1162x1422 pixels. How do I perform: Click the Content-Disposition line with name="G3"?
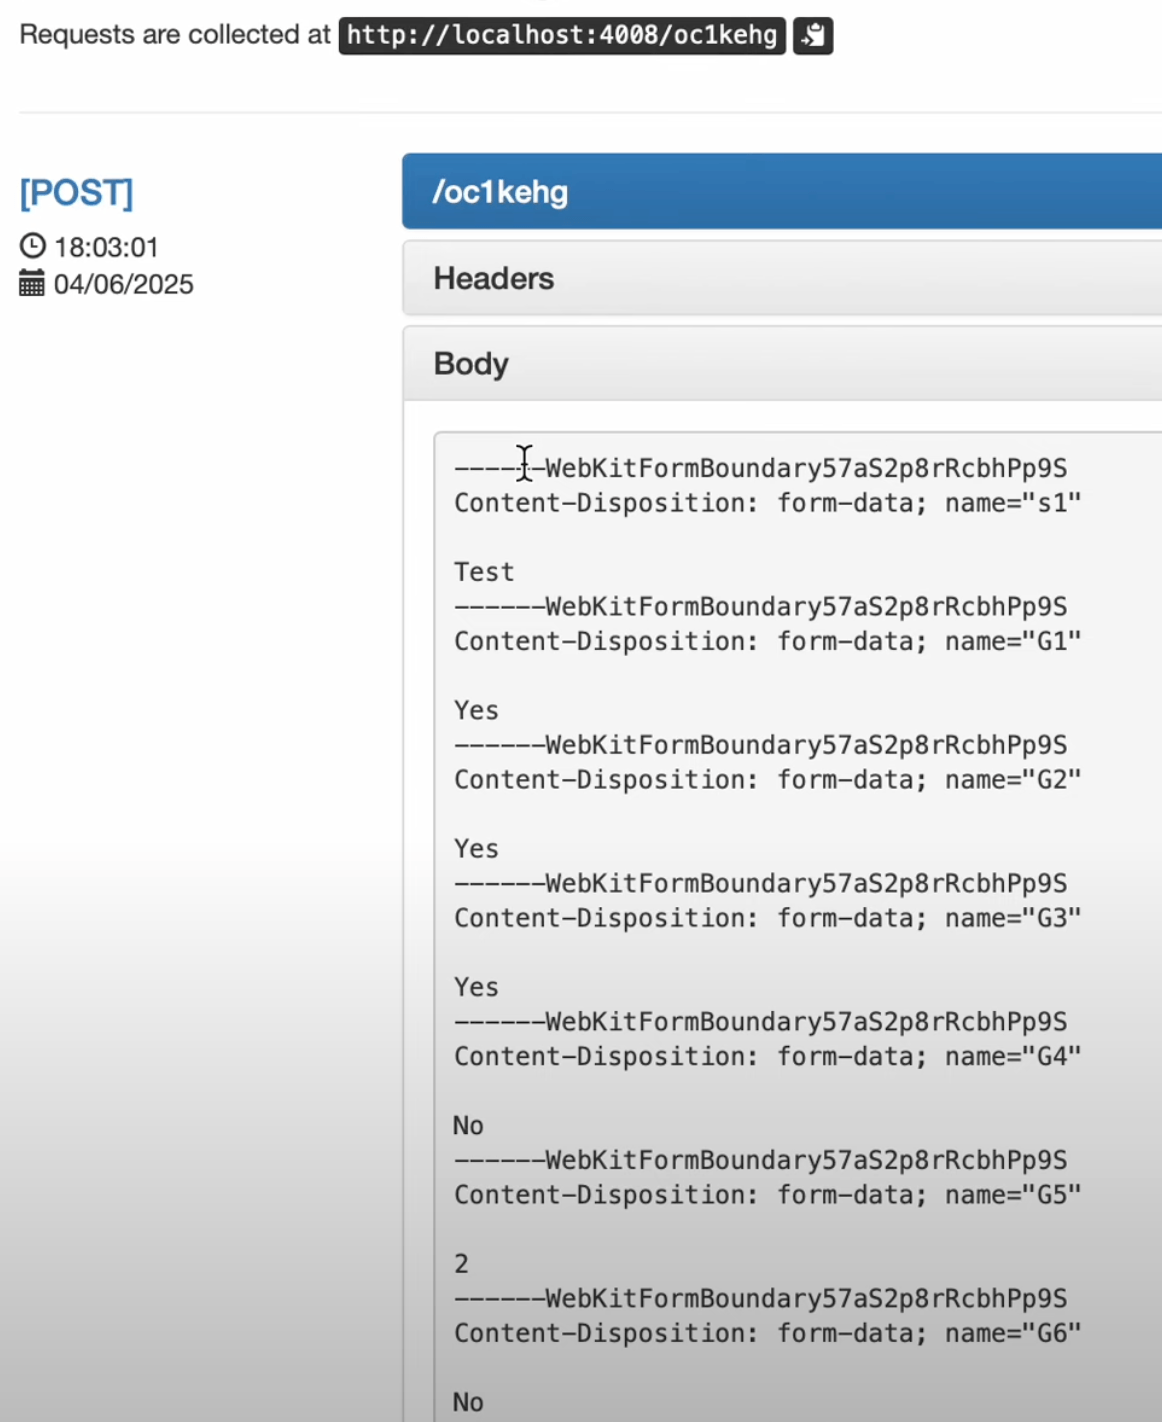point(767,918)
